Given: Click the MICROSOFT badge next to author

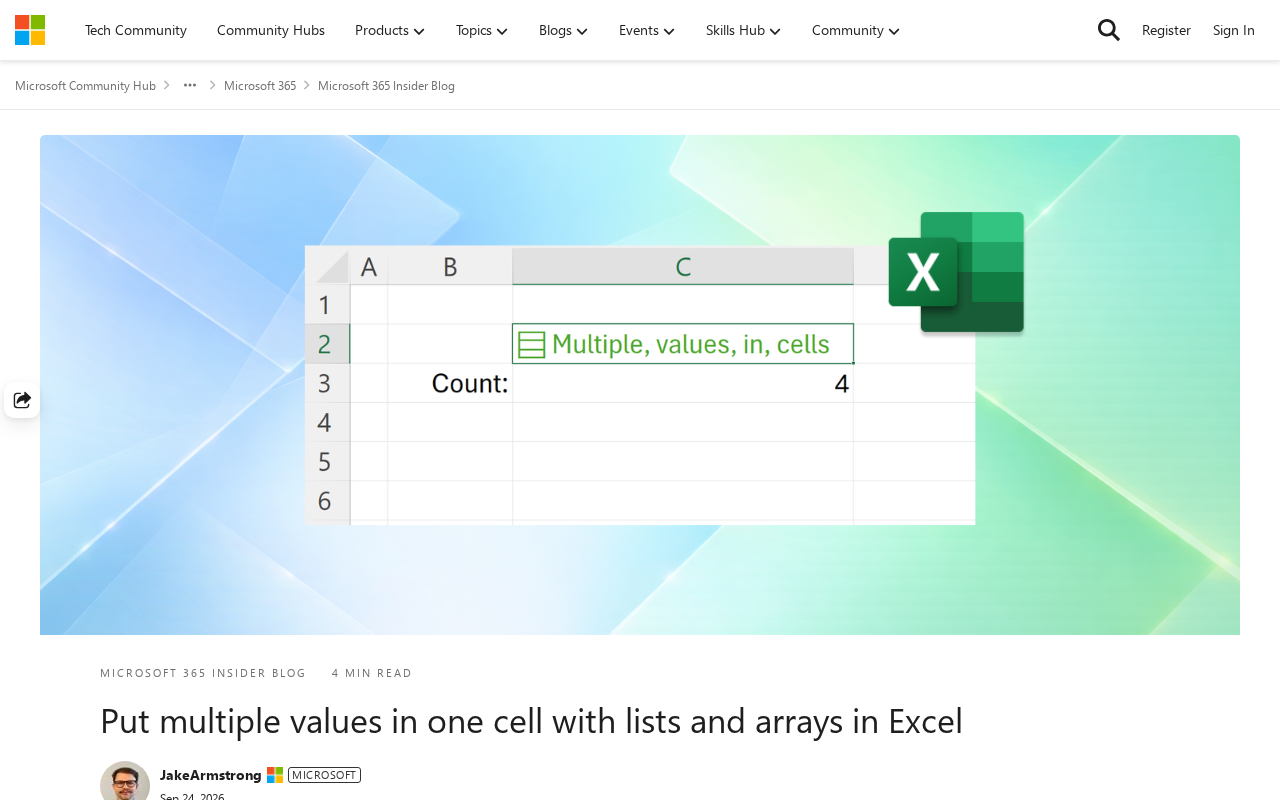Looking at the screenshot, I should (x=324, y=775).
